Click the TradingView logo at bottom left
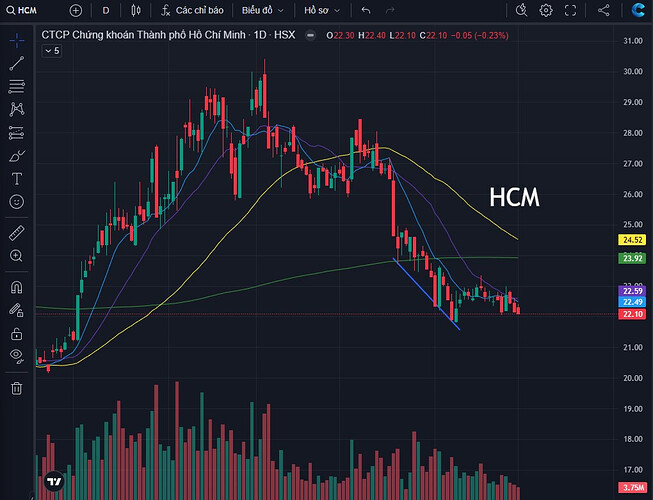This screenshot has width=653, height=500. tap(54, 482)
